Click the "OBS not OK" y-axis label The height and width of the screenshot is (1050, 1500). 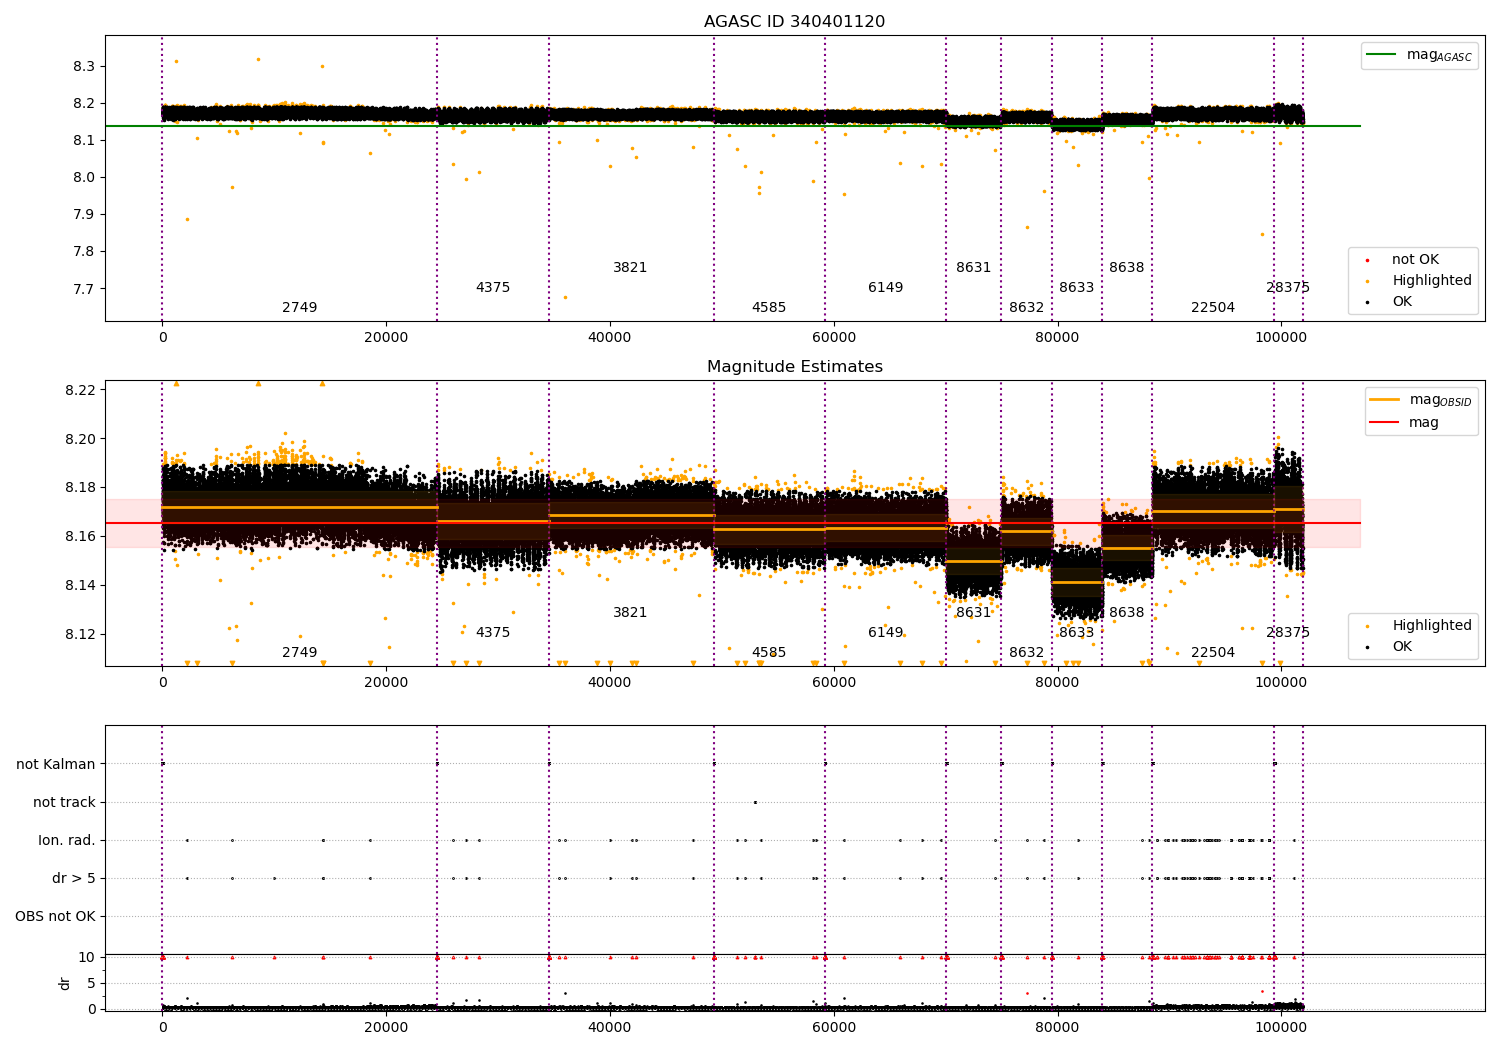click(x=55, y=917)
